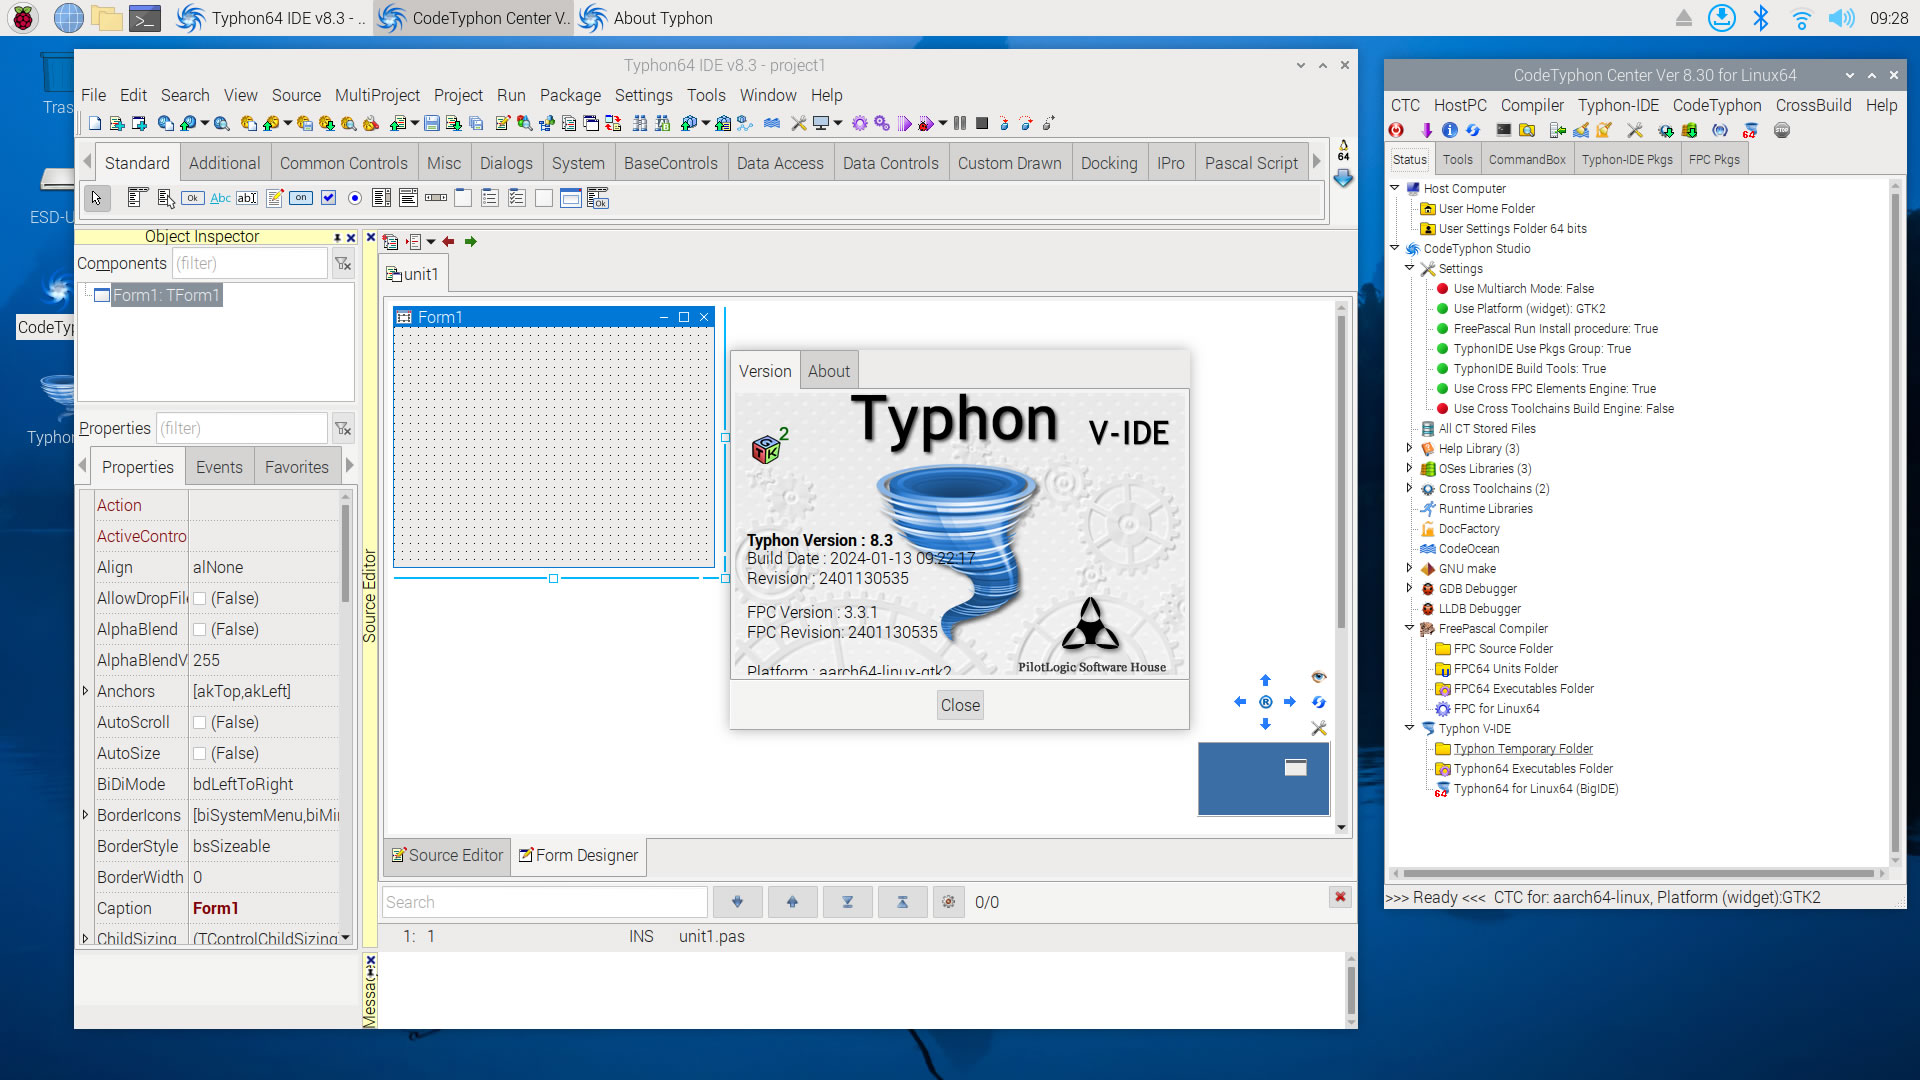
Task: Expand the OSes Libraries (3) node
Action: [1410, 468]
